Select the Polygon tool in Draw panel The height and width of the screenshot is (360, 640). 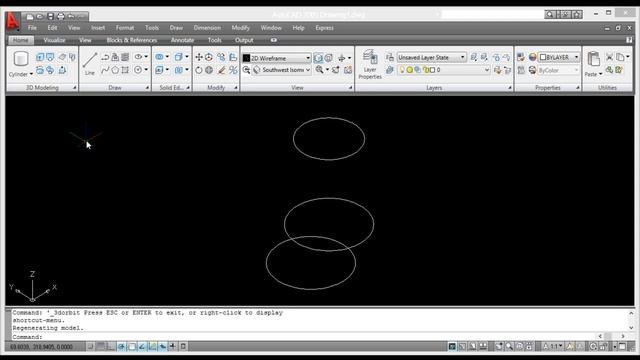(x=115, y=70)
